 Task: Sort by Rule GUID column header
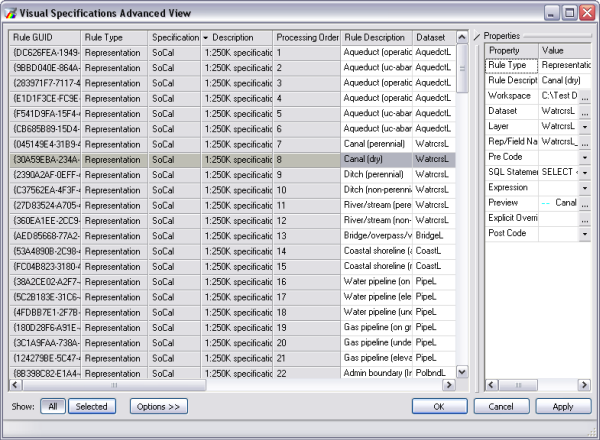coord(45,37)
